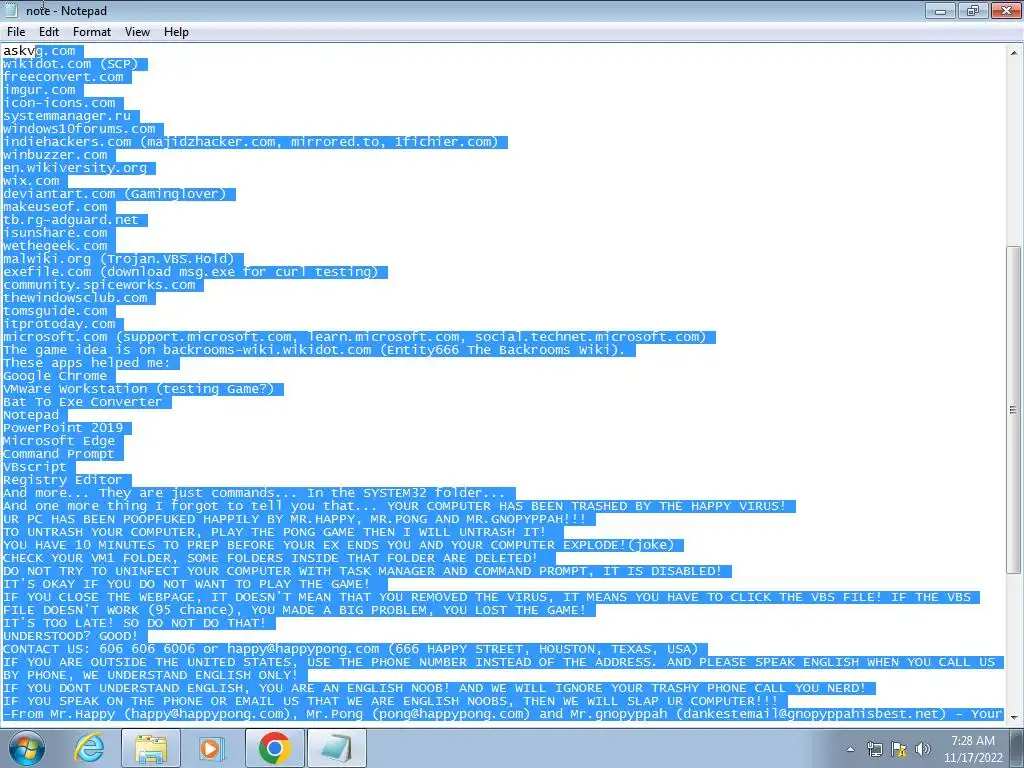Click the line 'makeuseof.com'
The width and height of the screenshot is (1024, 768).
coord(55,207)
